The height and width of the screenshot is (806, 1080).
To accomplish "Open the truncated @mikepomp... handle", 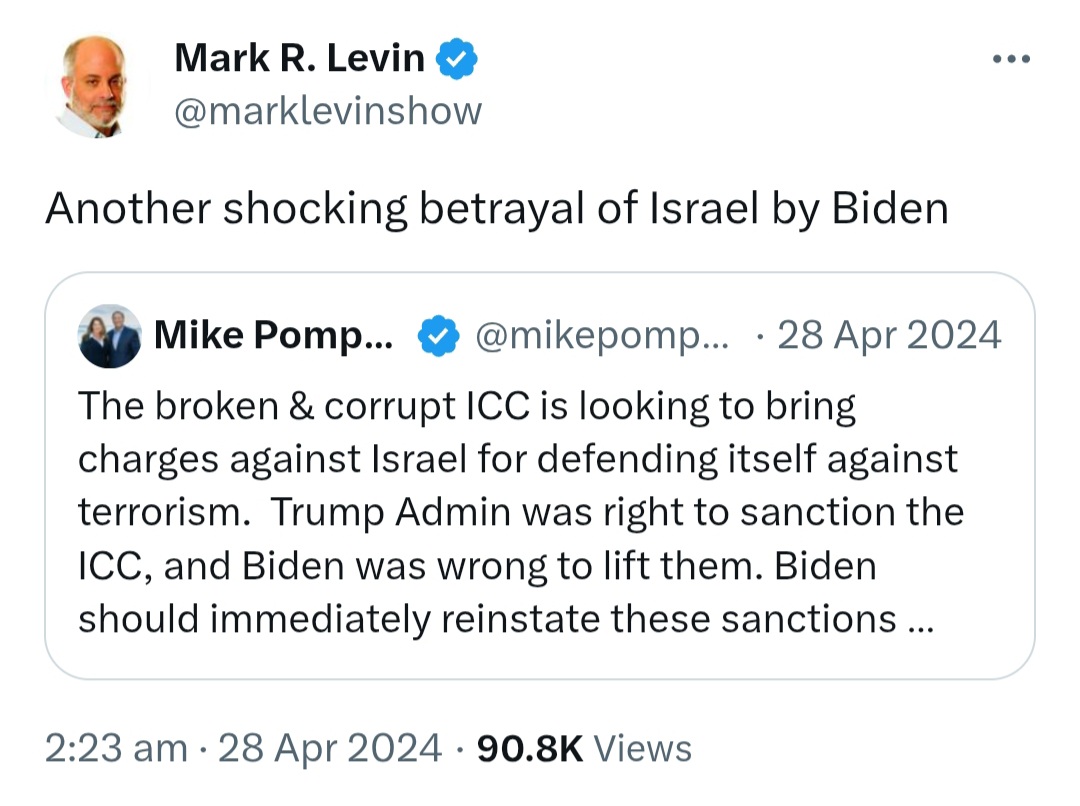I will [x=601, y=335].
